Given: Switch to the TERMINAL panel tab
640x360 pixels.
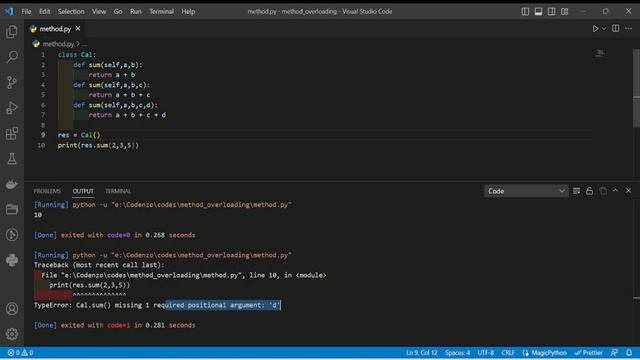Looking at the screenshot, I should (118, 191).
